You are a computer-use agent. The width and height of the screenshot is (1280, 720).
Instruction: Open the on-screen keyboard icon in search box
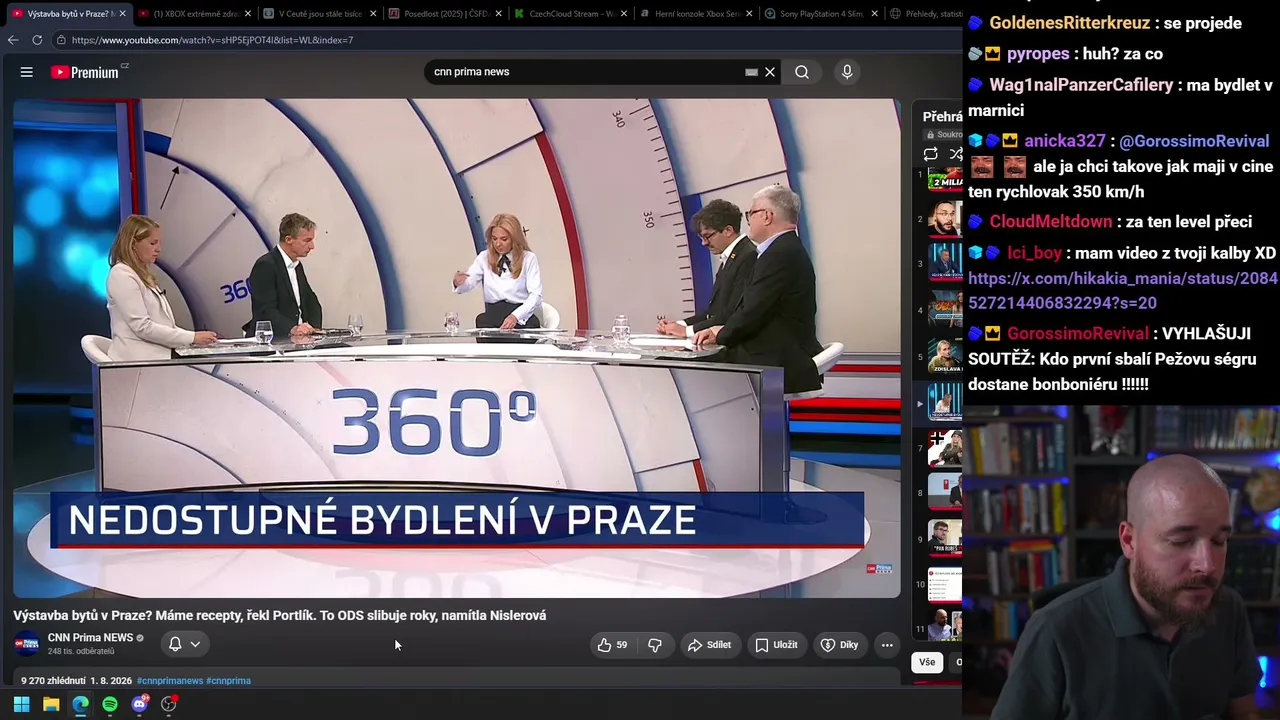click(751, 72)
